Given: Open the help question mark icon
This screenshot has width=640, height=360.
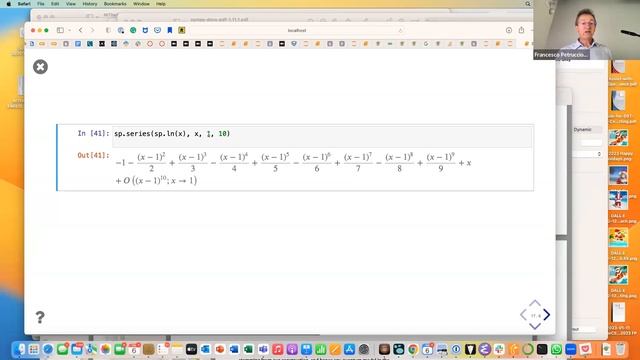Looking at the screenshot, I should click(40, 317).
